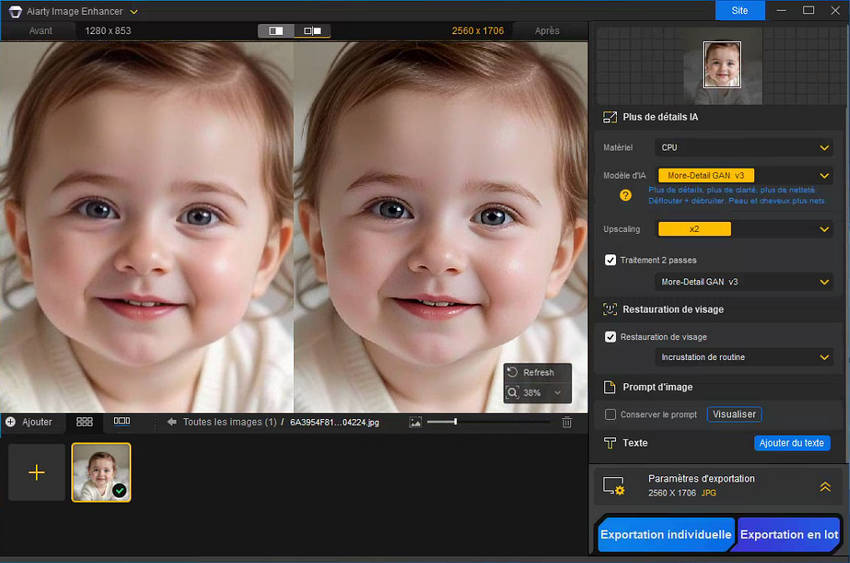Close the Aiarty window
Viewport: 850px width, 563px height.
(835, 10)
